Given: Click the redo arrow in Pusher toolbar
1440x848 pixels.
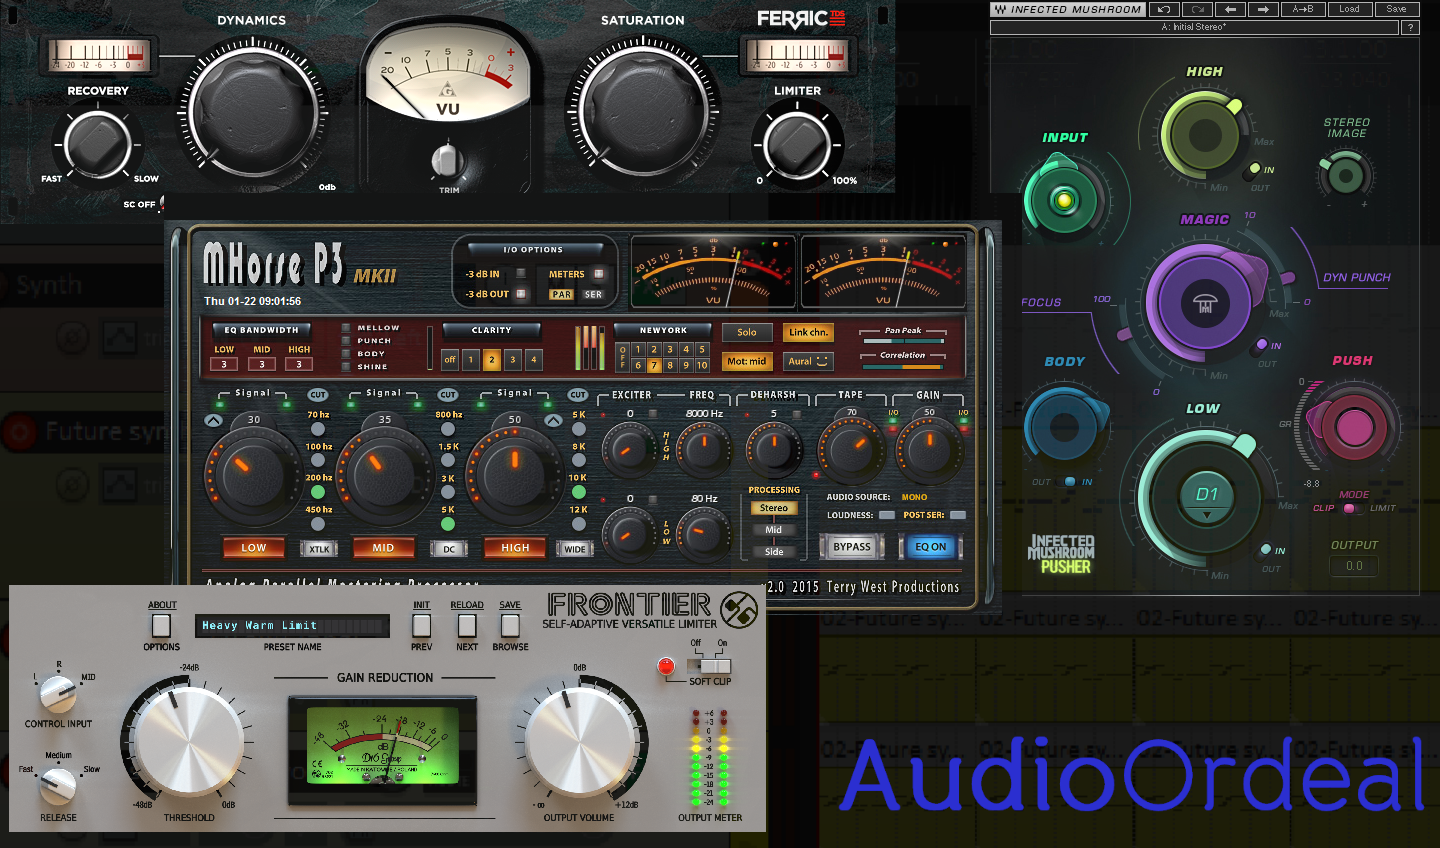Looking at the screenshot, I should [1198, 9].
